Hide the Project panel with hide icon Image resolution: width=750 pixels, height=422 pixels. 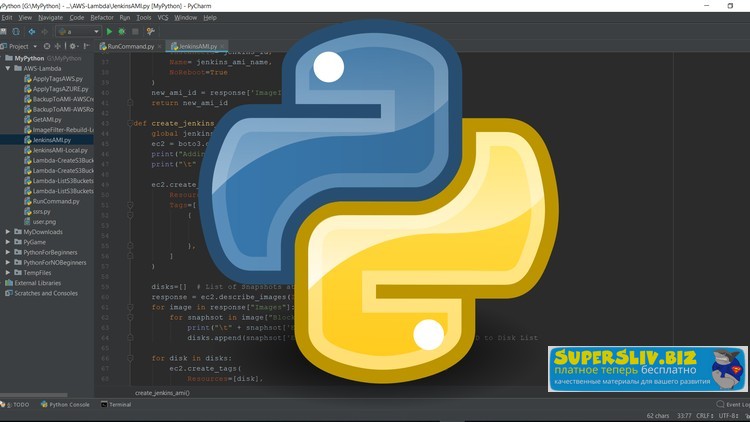point(87,46)
